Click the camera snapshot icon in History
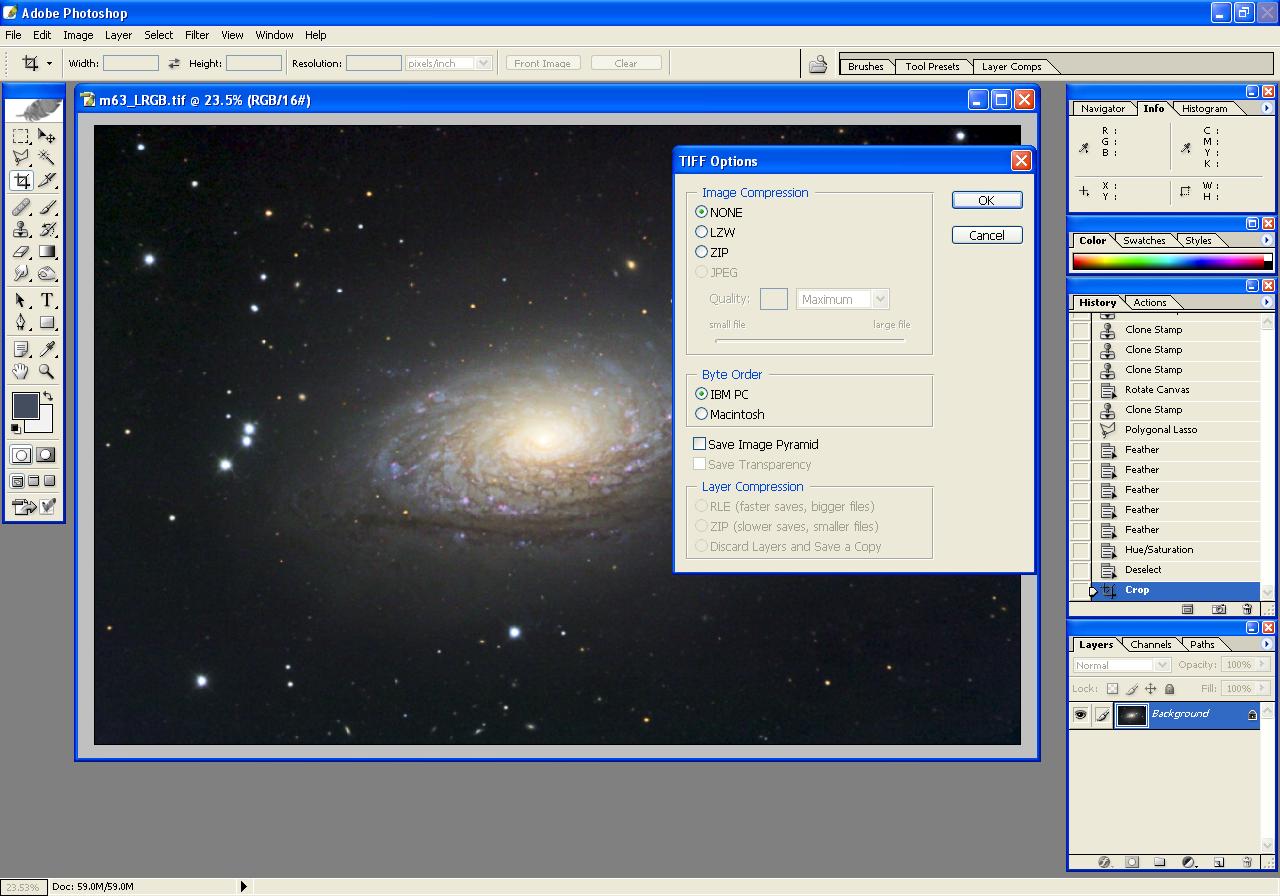 pos(1219,609)
